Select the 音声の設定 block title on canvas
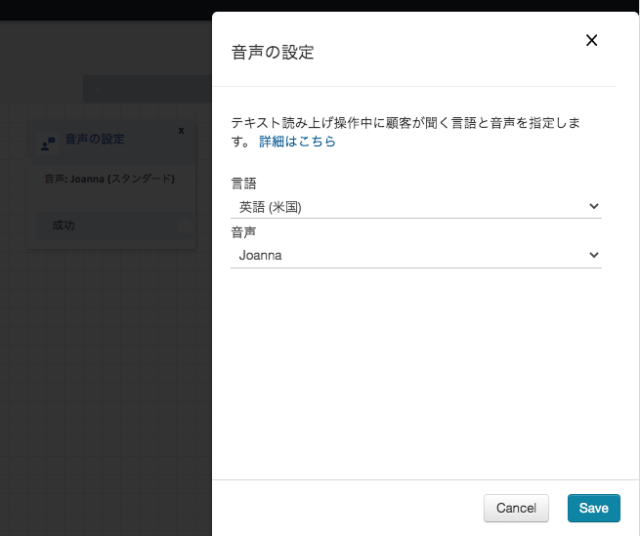This screenshot has width=640, height=536. click(x=95, y=139)
